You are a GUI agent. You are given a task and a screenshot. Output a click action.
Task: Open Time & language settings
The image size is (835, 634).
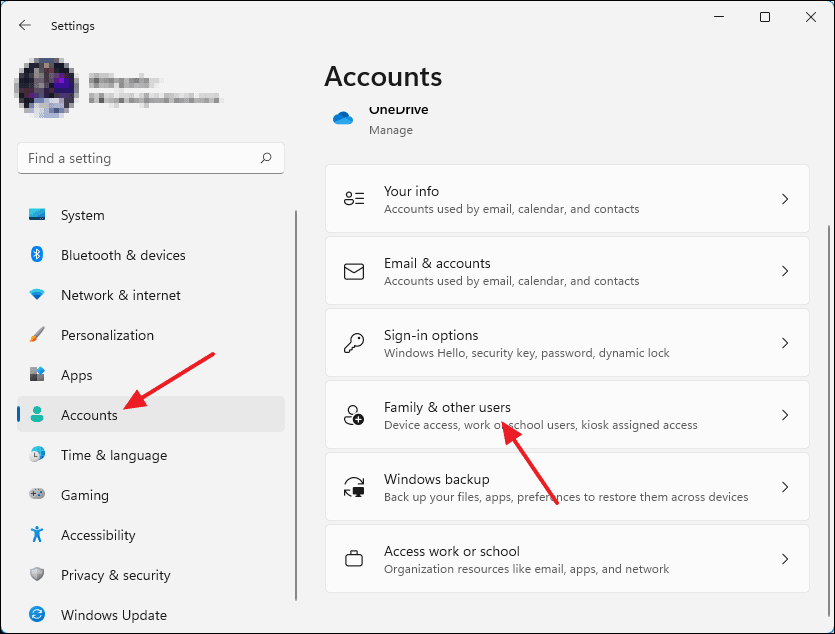(151, 455)
